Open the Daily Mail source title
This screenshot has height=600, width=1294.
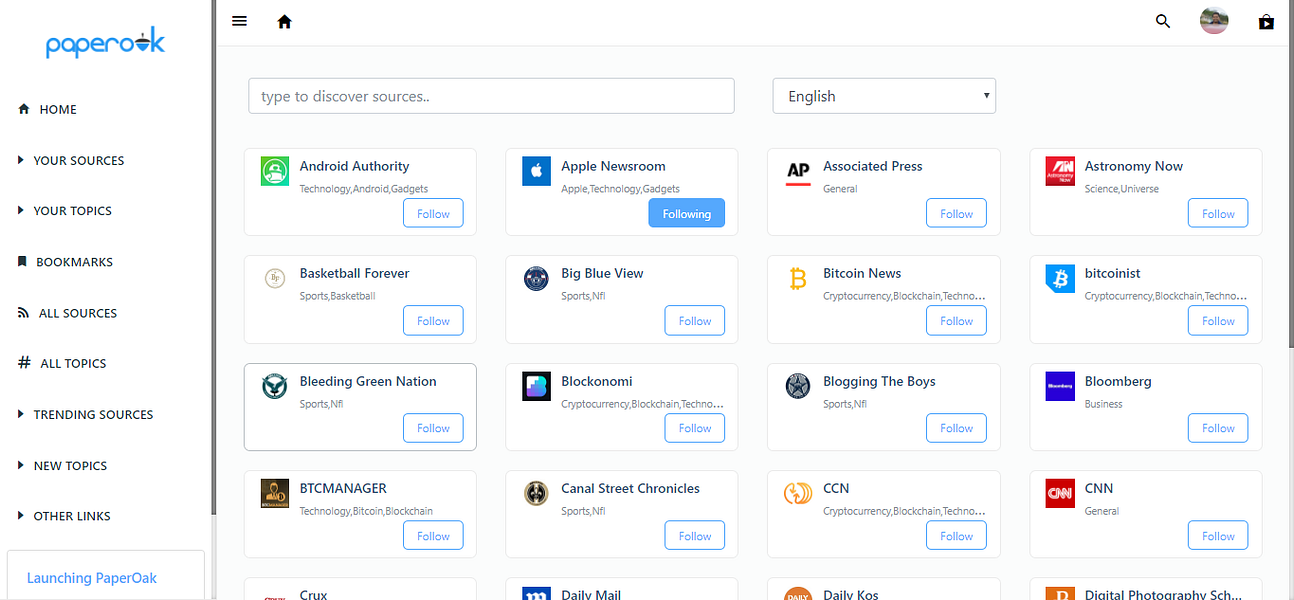pos(591,594)
